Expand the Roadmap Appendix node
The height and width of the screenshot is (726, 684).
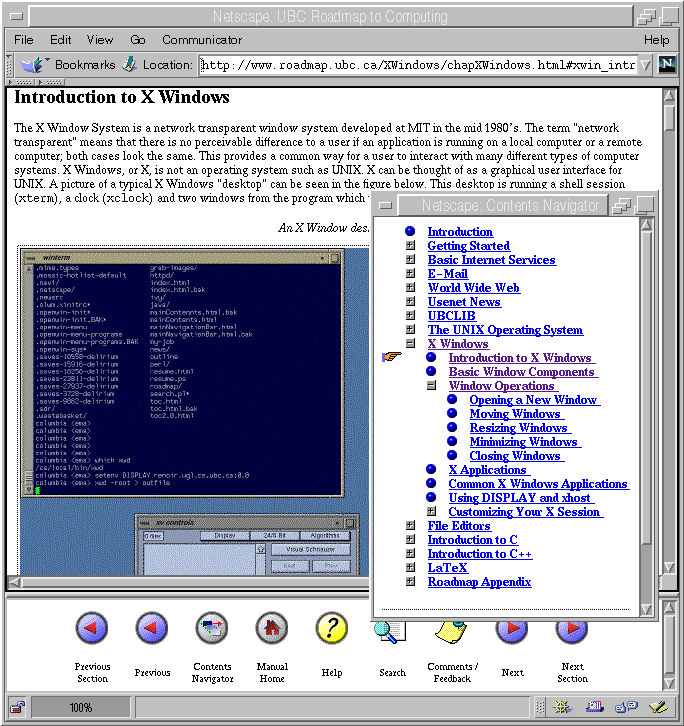pyautogui.click(x=410, y=581)
